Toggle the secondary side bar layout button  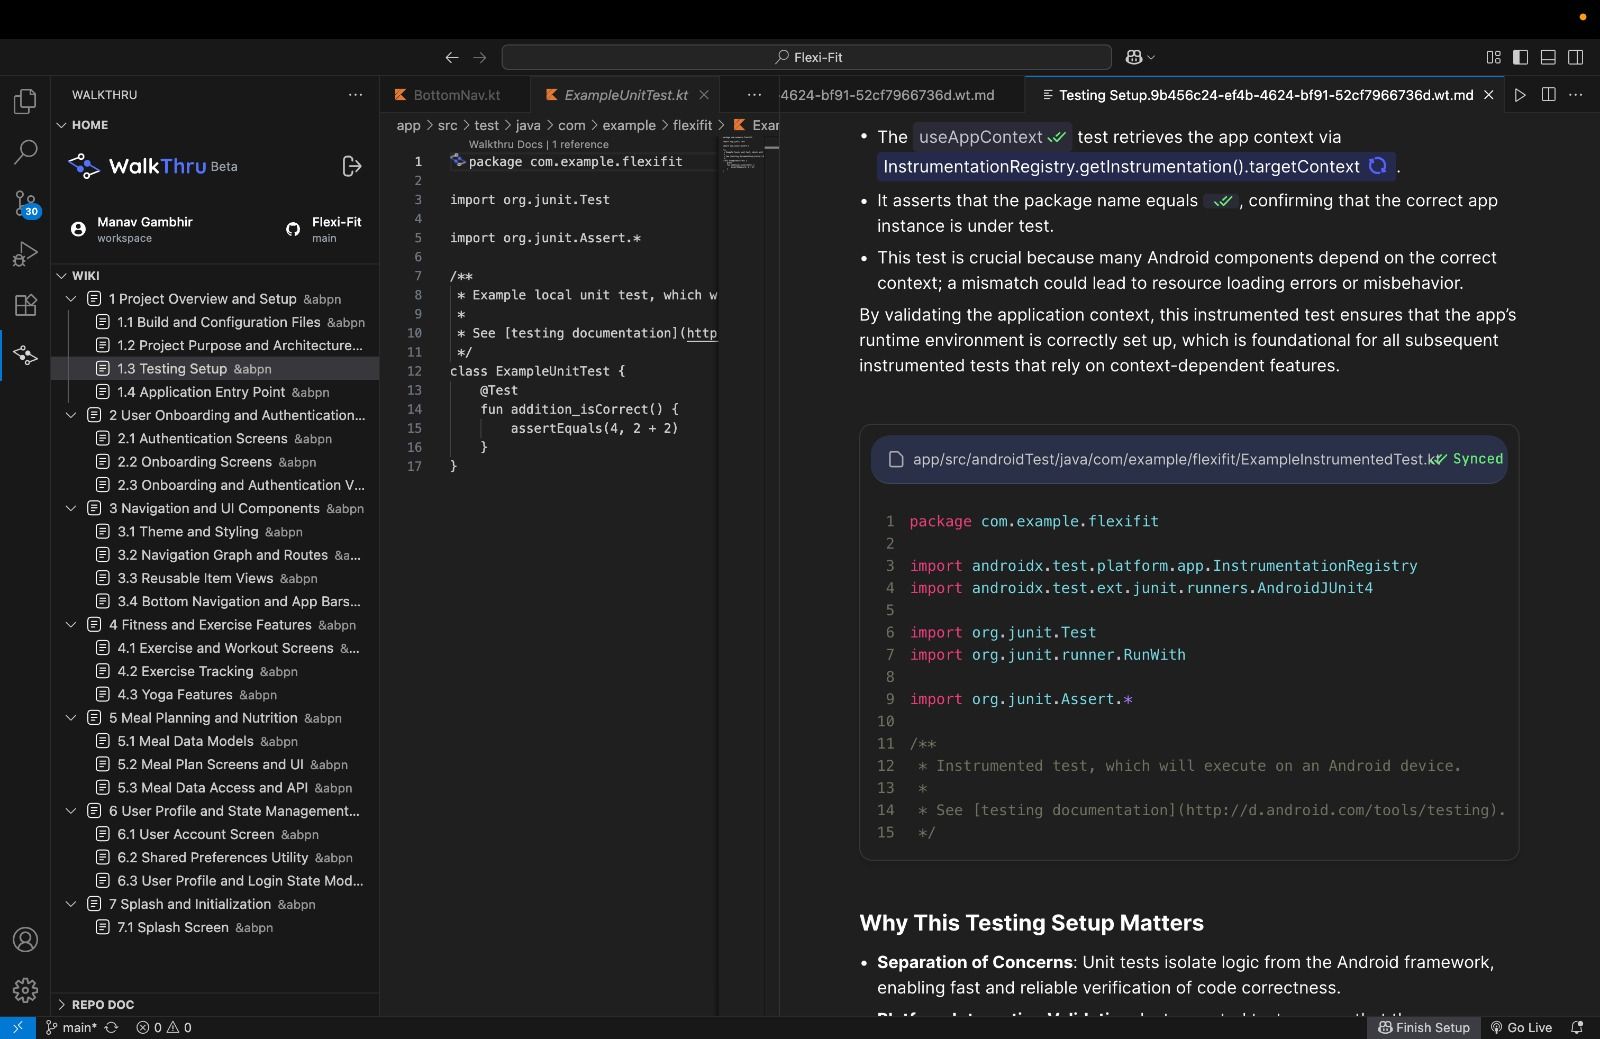(1575, 57)
